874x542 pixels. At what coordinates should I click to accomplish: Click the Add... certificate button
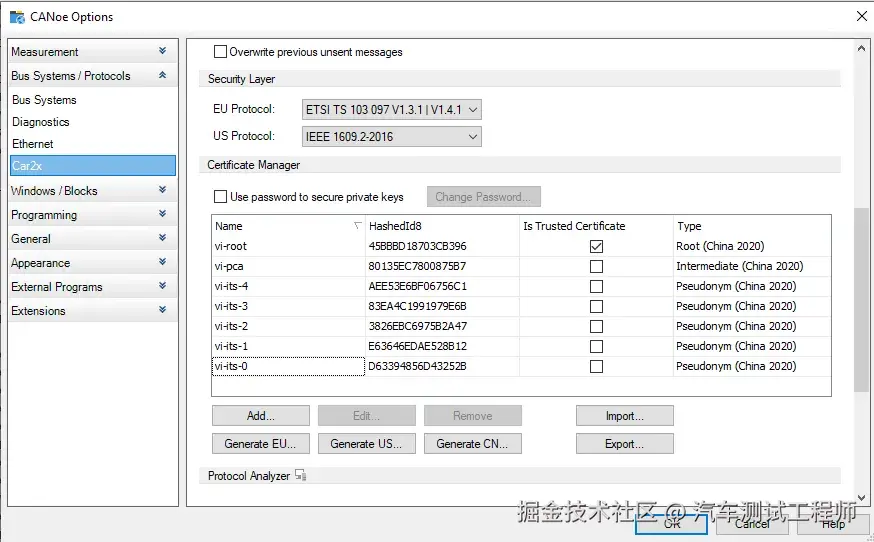coord(260,416)
